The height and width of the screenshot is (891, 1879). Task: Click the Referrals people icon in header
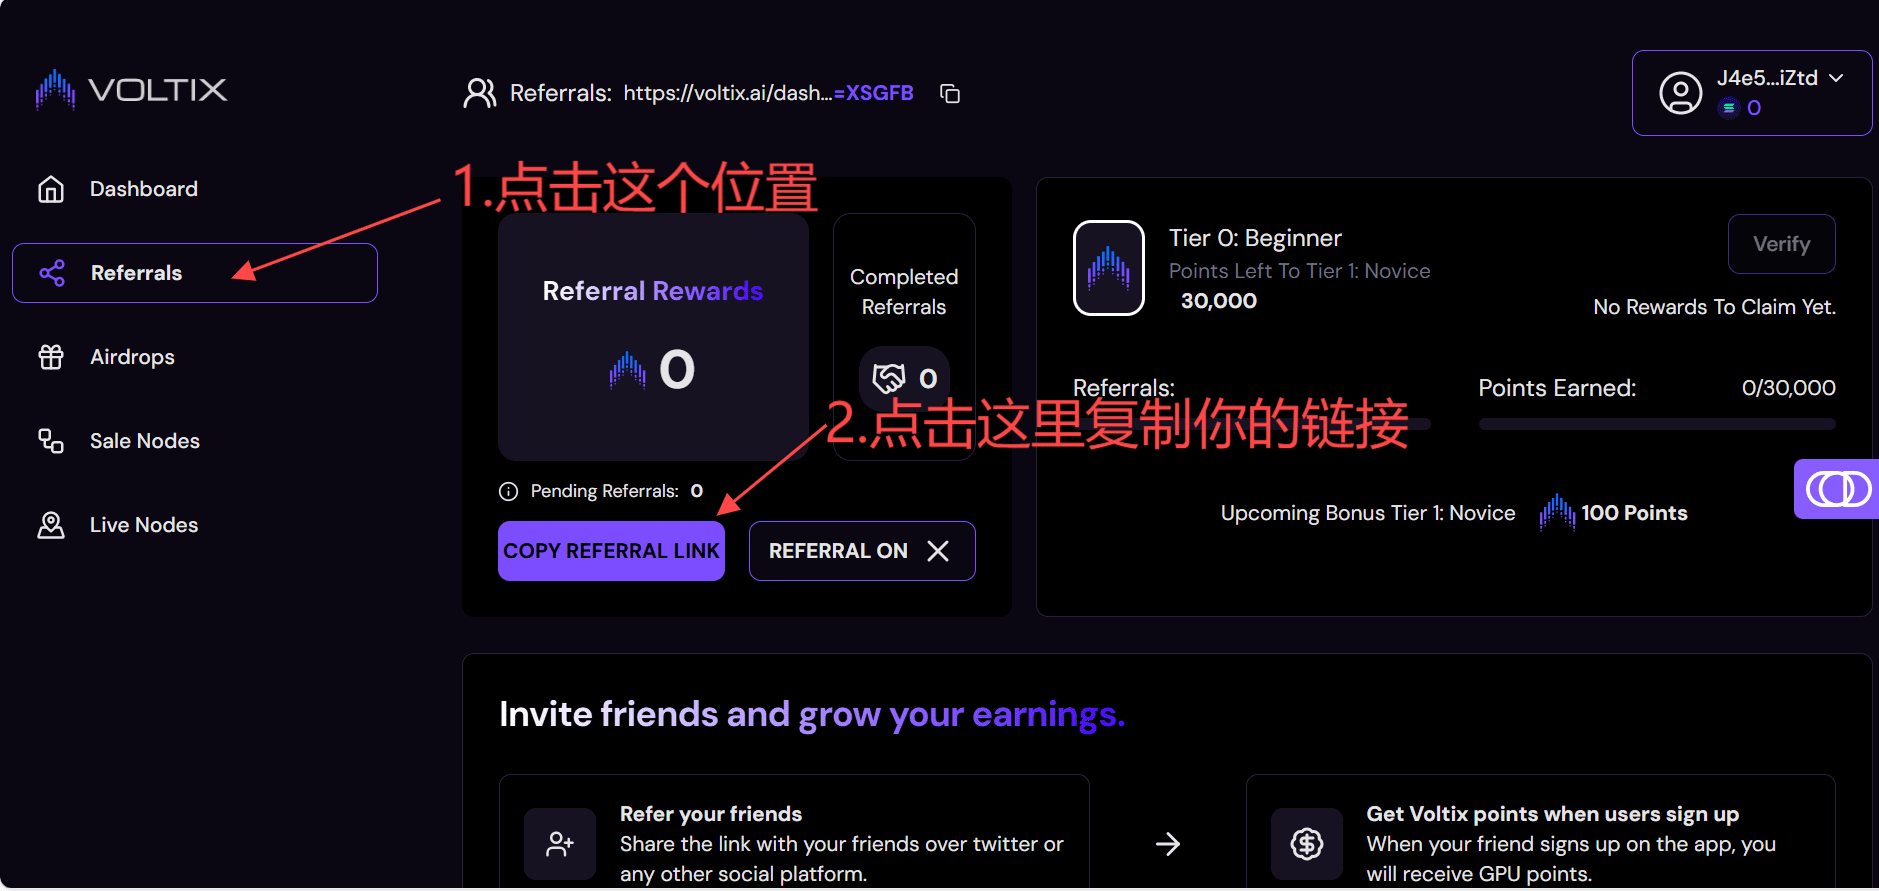[x=480, y=93]
